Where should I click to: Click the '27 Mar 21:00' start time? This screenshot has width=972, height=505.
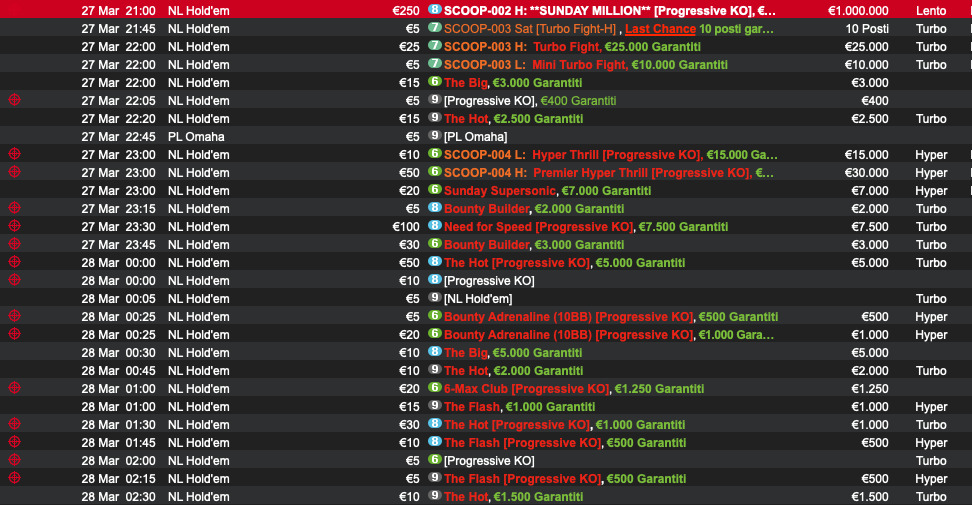point(118,11)
